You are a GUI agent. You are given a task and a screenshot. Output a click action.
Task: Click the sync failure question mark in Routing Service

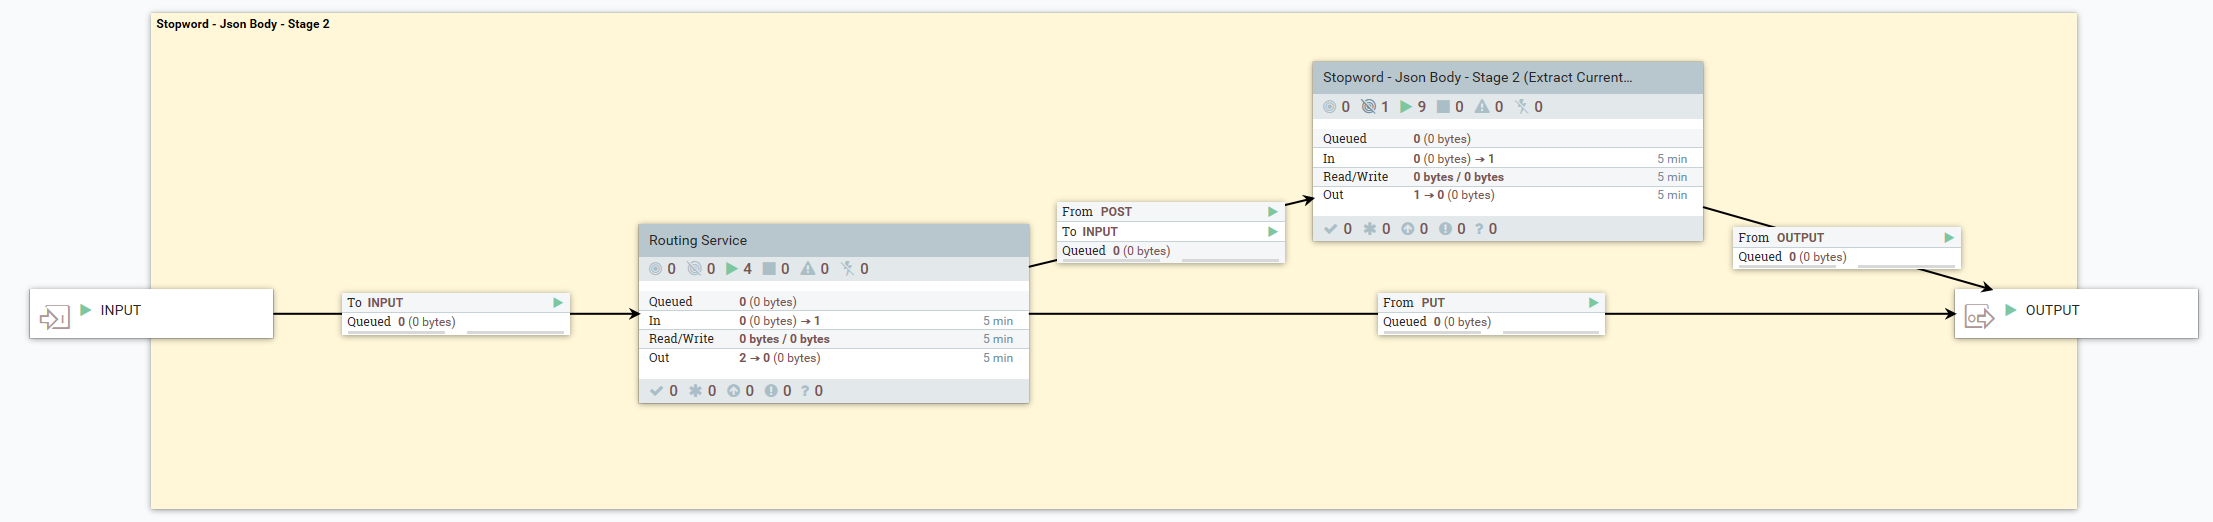(805, 391)
